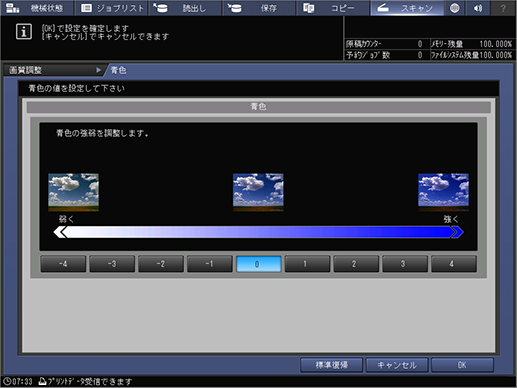Open the 読出し recall tab

click(185, 8)
